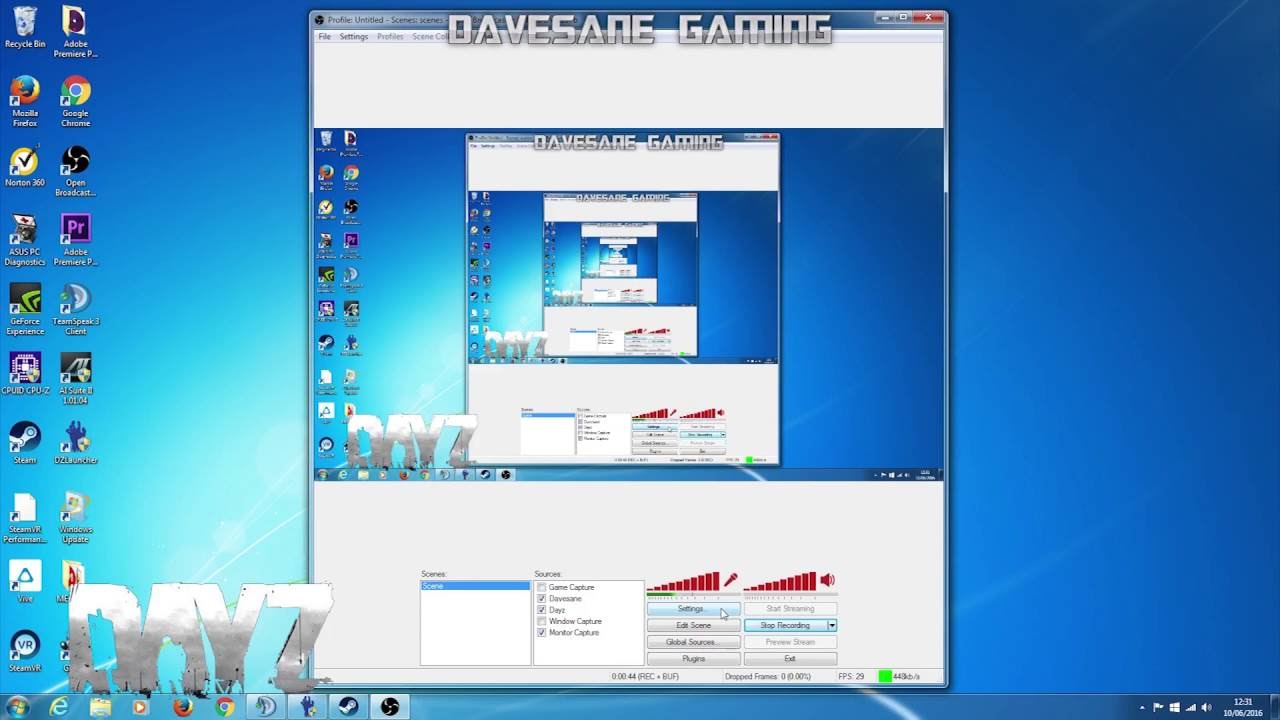The width and height of the screenshot is (1280, 720).
Task: Click the 'FPS: 29' status text
Action: [851, 677]
